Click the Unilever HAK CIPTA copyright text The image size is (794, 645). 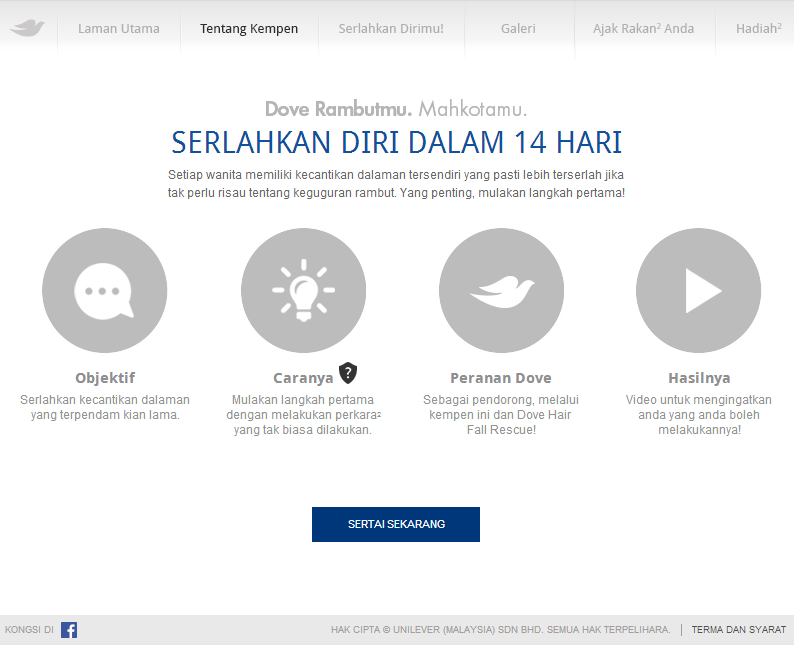click(500, 630)
